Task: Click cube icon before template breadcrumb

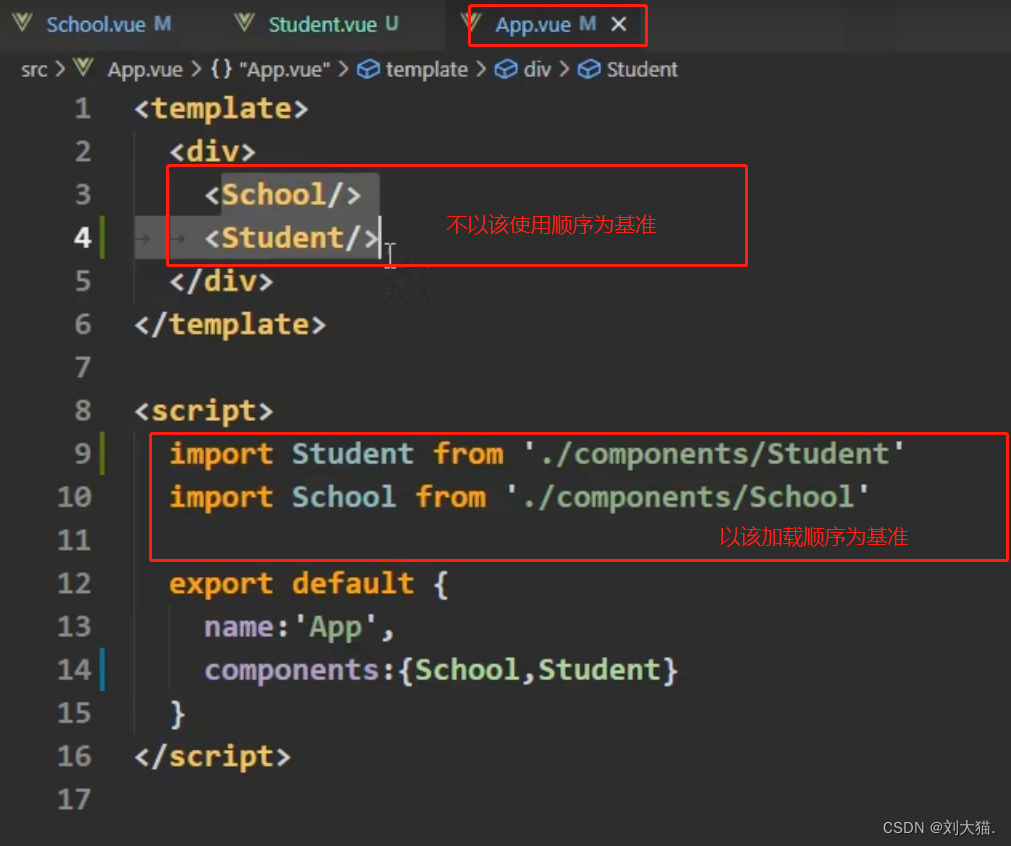Action: 368,69
